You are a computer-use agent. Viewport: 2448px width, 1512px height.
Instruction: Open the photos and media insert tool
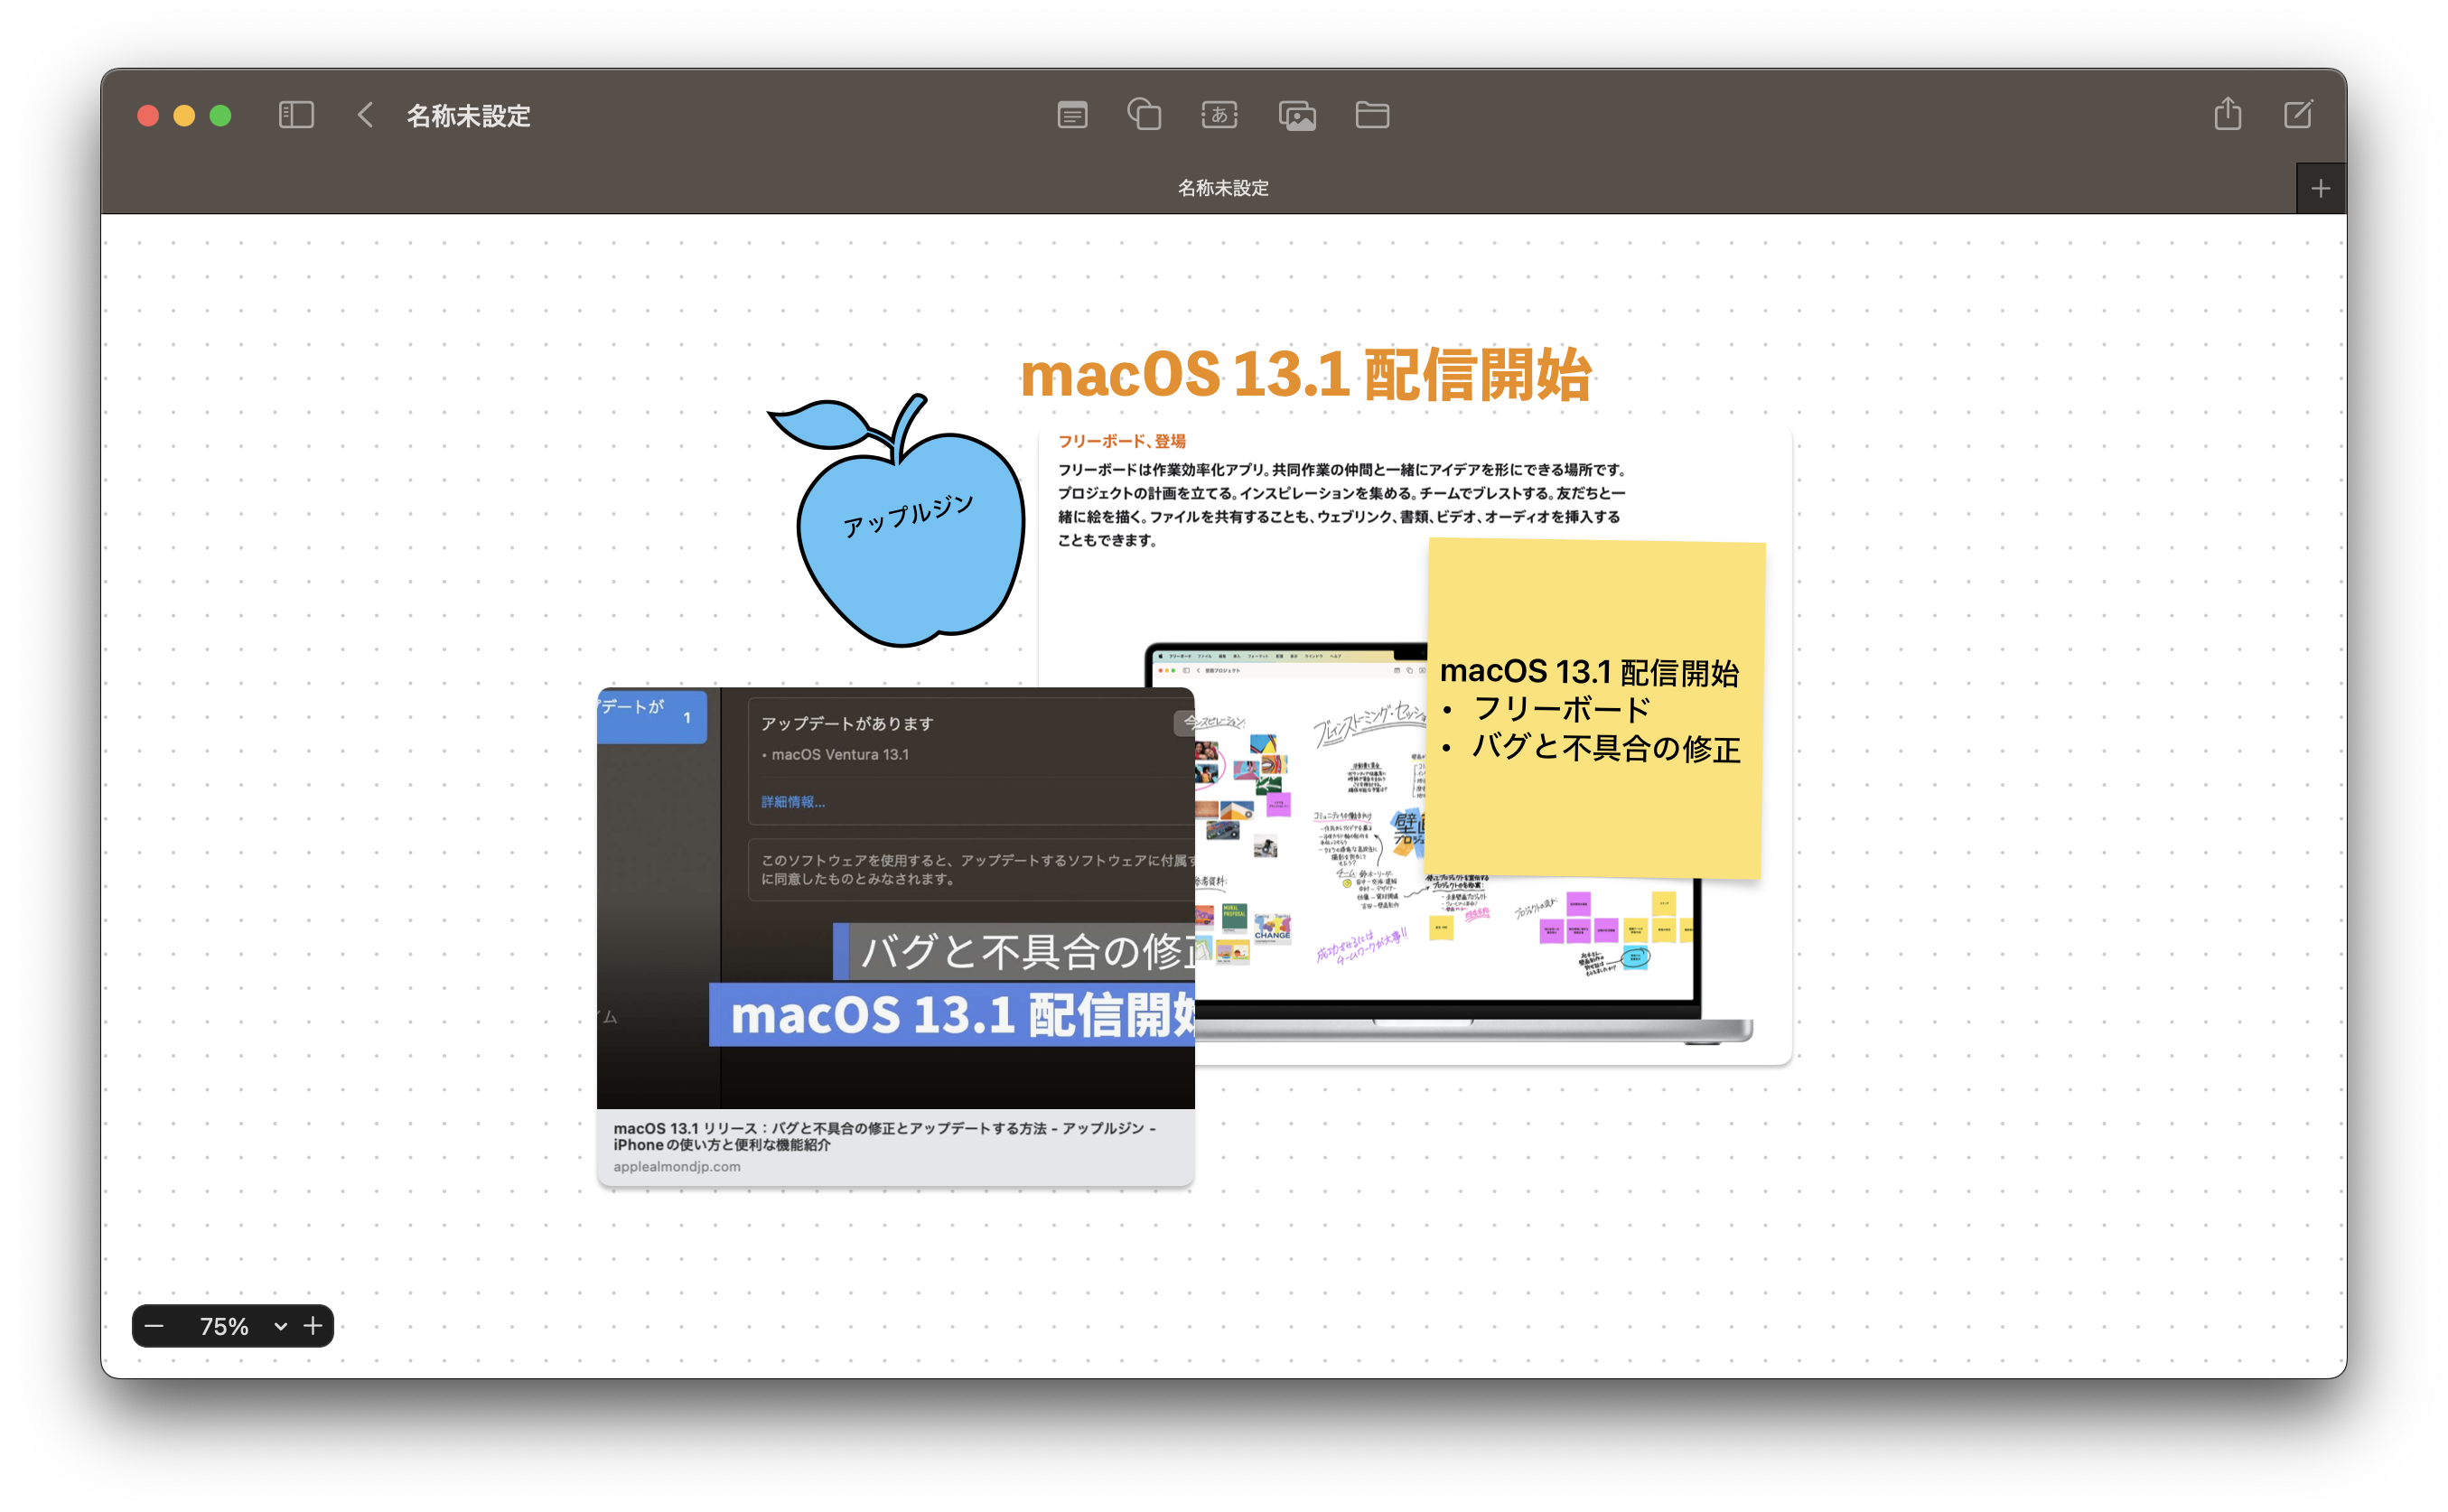tap(1297, 115)
